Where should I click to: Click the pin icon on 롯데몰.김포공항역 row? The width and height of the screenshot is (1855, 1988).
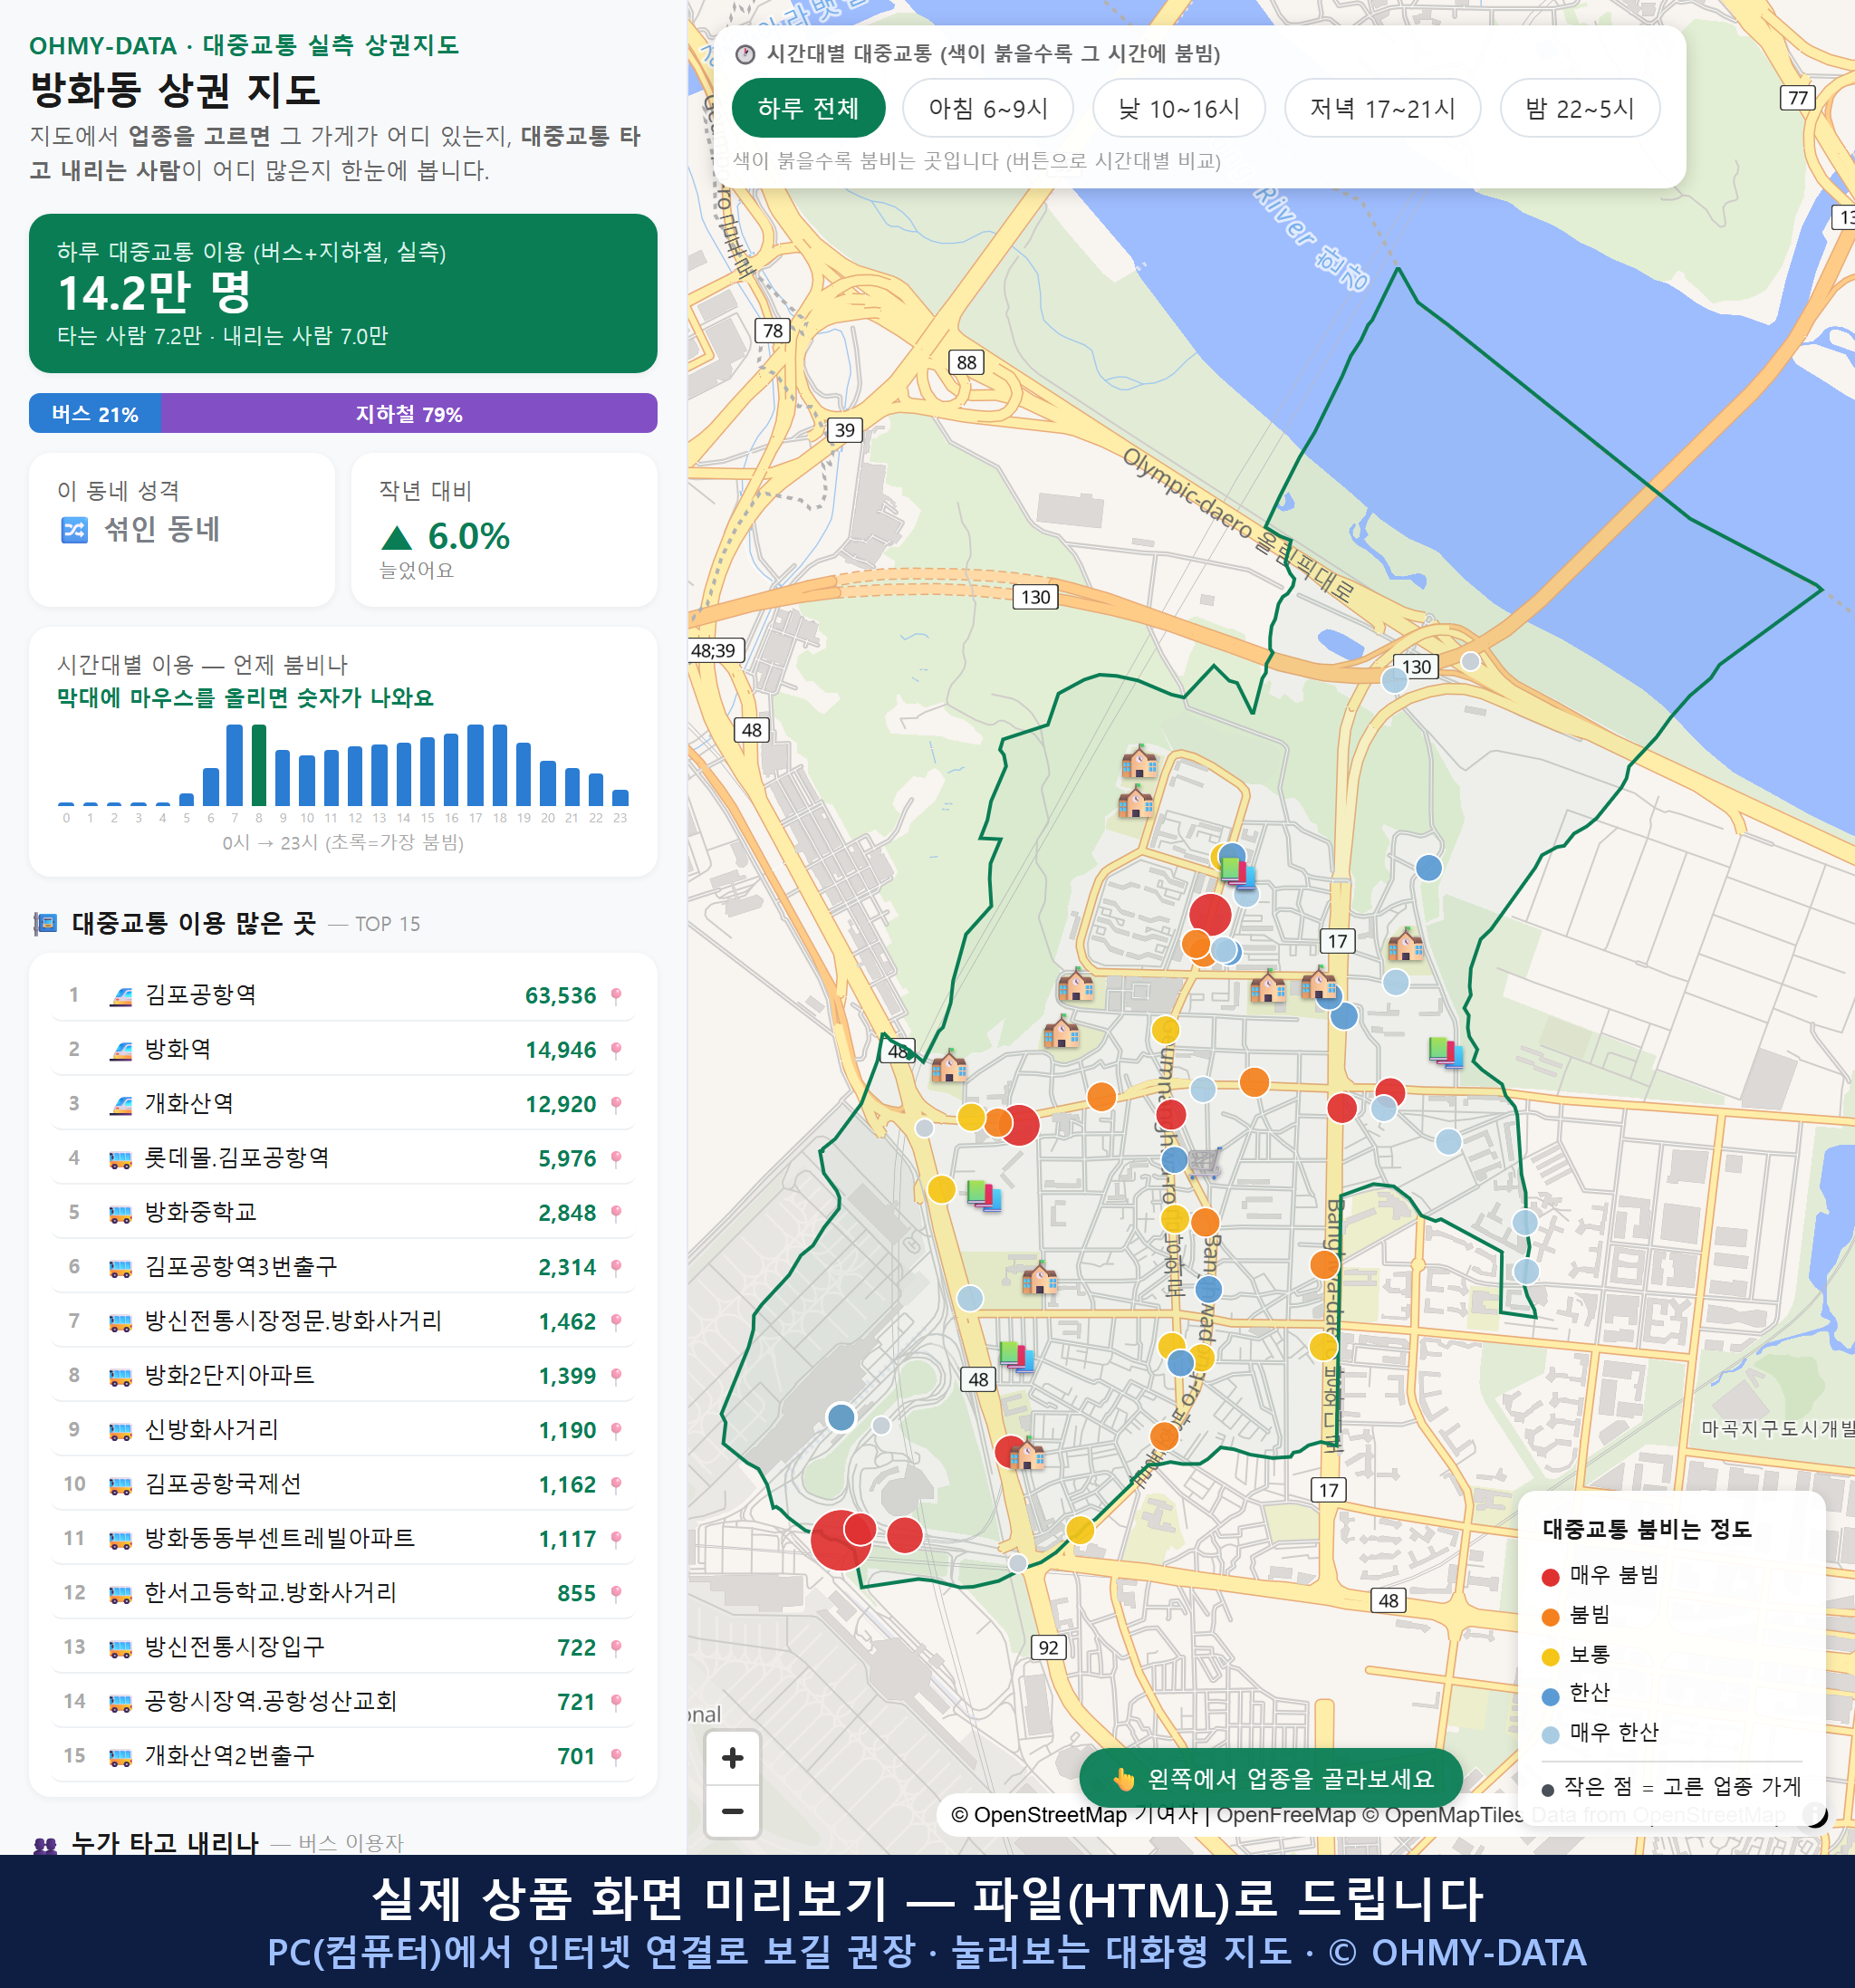616,1158
